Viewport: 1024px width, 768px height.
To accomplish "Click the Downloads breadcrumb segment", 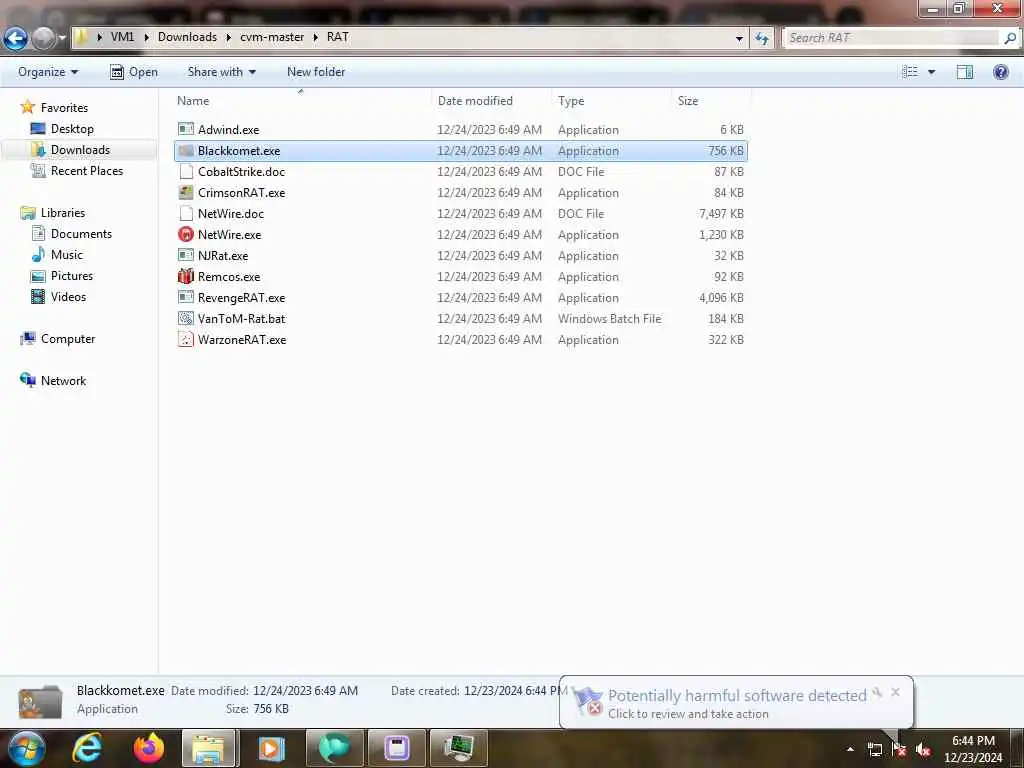I will point(187,37).
